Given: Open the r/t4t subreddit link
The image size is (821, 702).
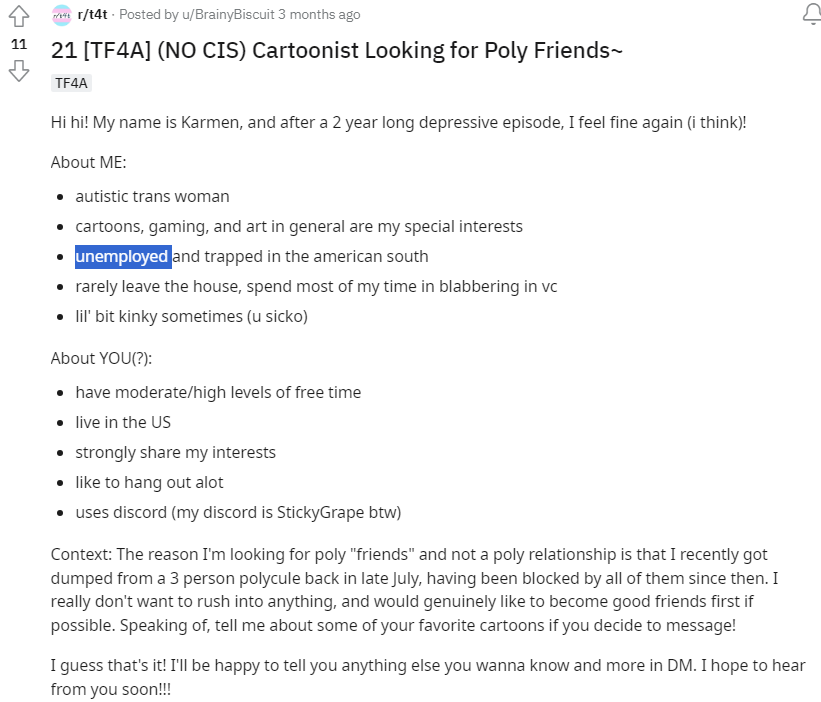Looking at the screenshot, I should 92,15.
